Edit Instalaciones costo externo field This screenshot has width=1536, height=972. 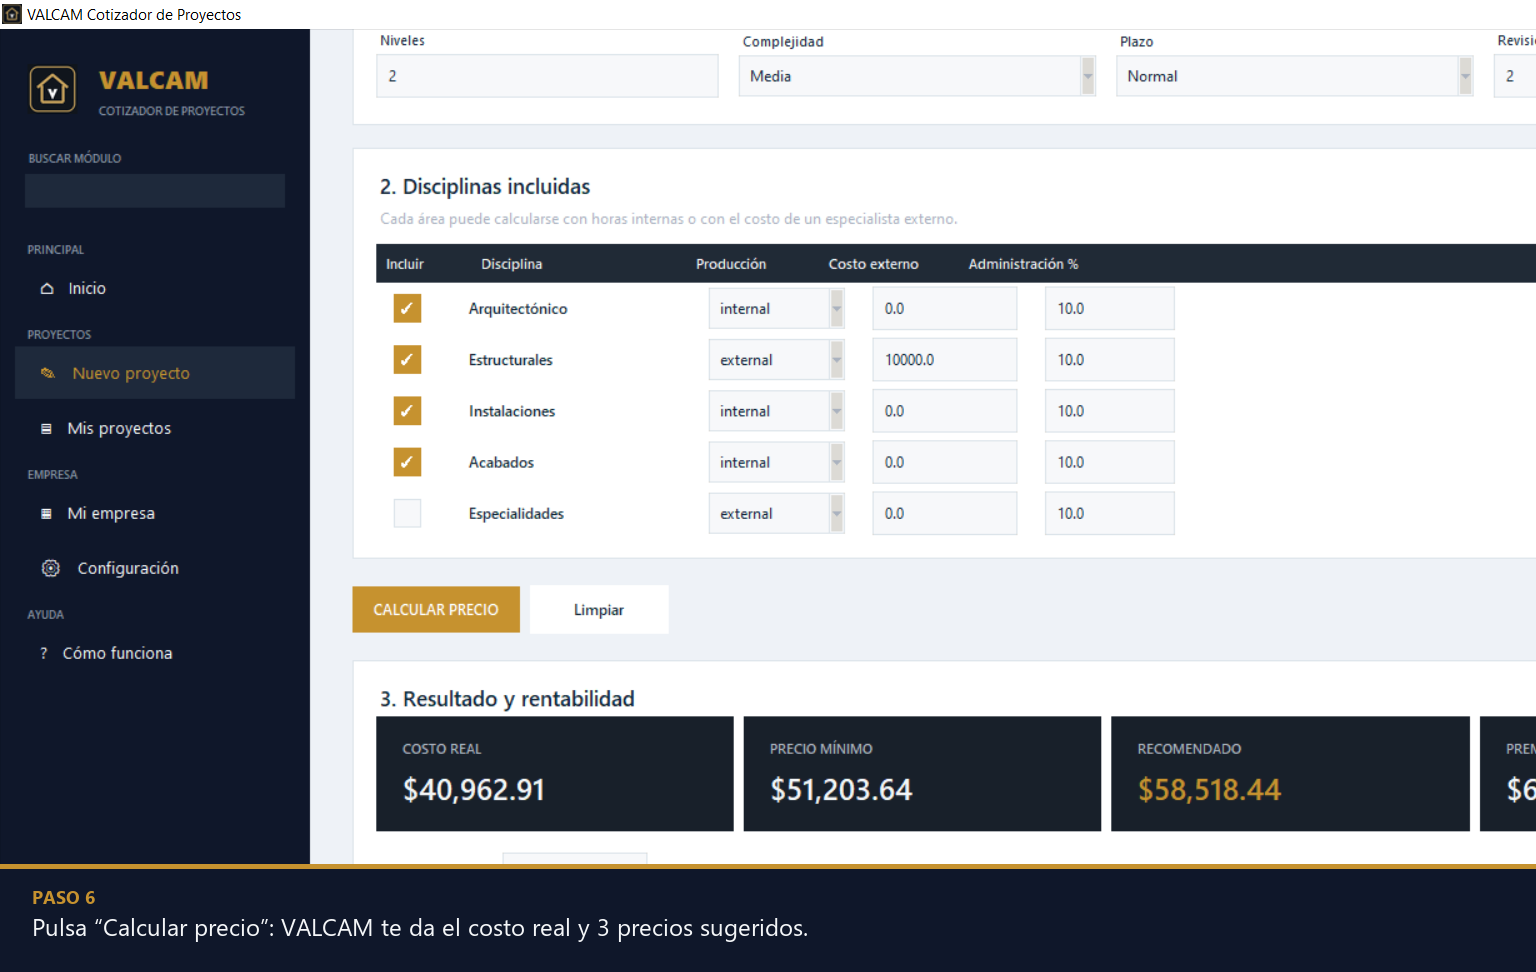[x=945, y=410]
